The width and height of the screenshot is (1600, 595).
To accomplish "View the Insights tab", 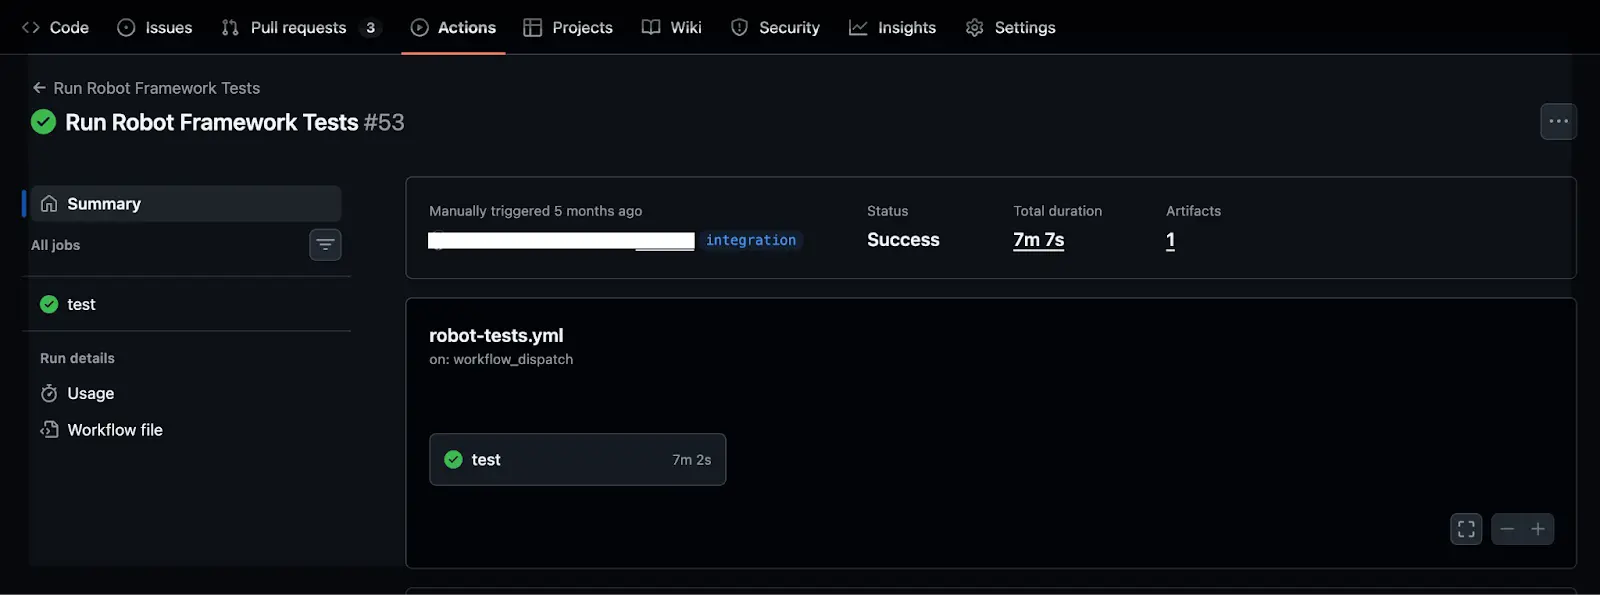I will 893,27.
